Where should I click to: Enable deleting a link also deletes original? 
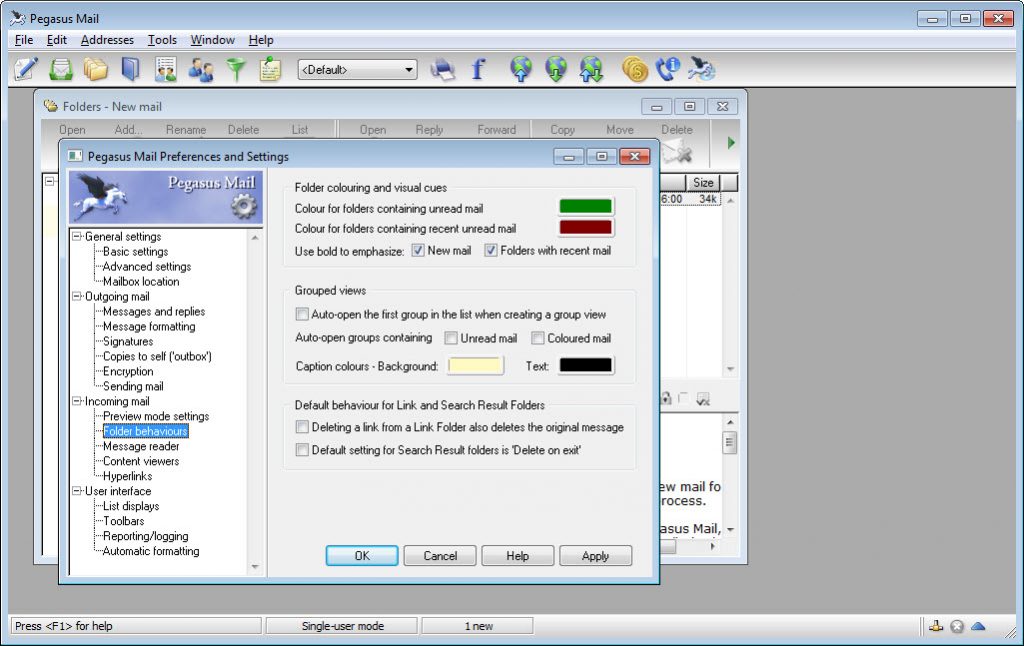tap(302, 427)
